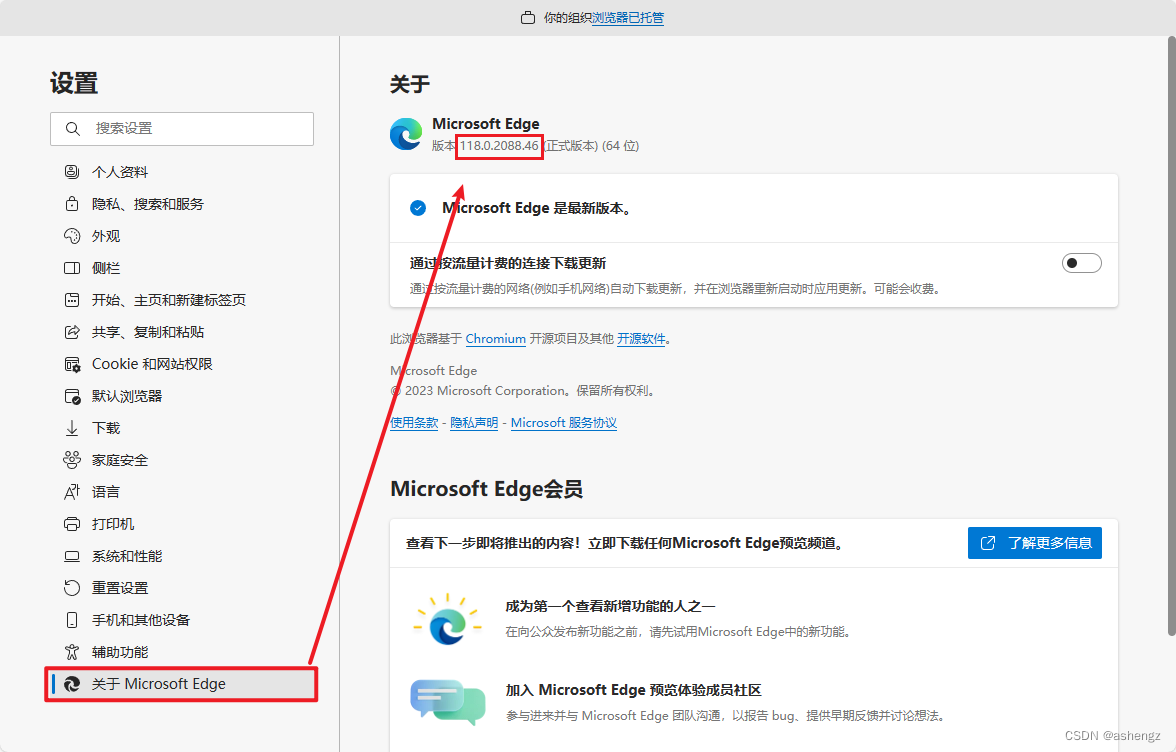Click the blue checkmark up-to-date icon
Viewport: 1176px width, 752px height.
tap(418, 208)
